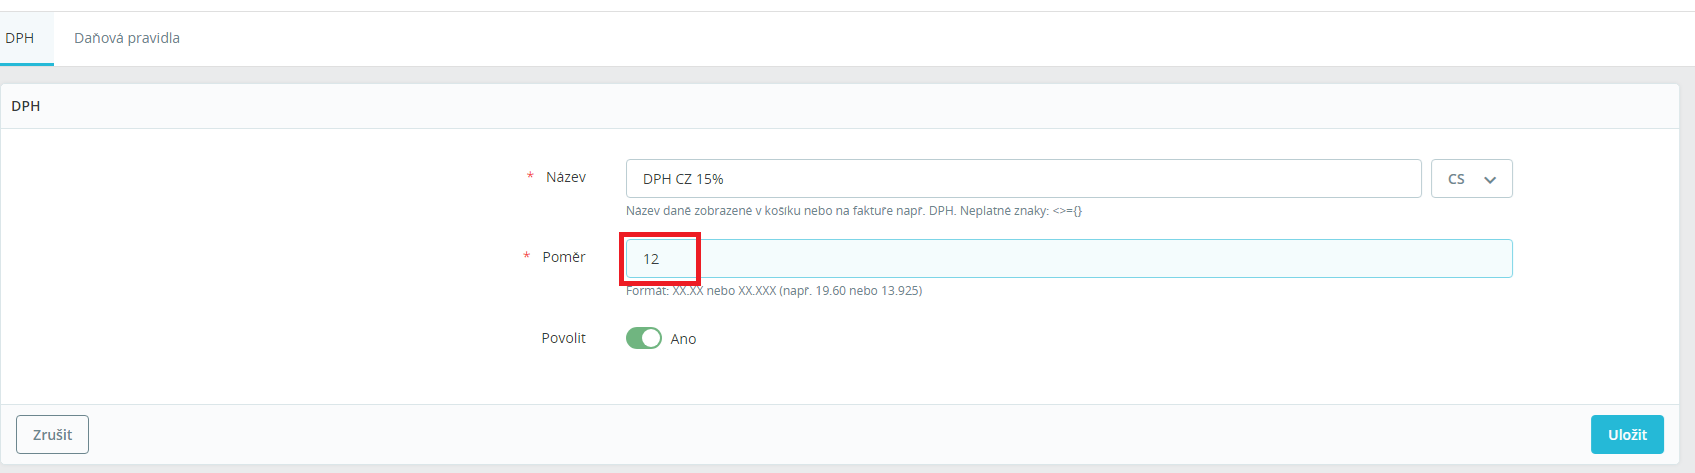The width and height of the screenshot is (1695, 473).
Task: Click the DPH panel heading
Action: [x=26, y=106]
